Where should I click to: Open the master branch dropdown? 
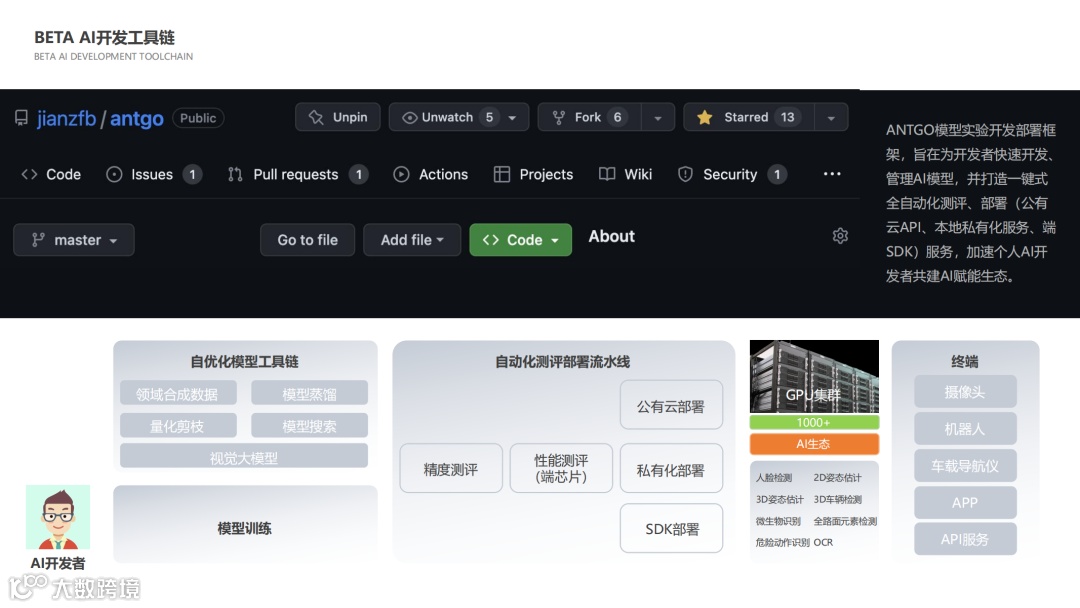click(x=74, y=240)
